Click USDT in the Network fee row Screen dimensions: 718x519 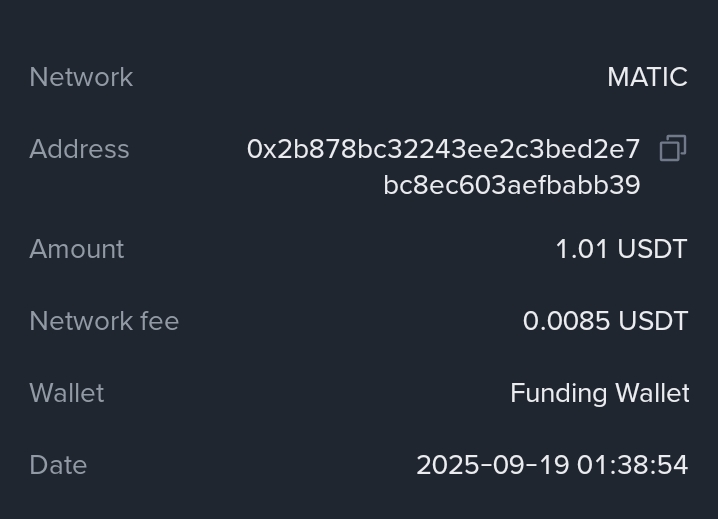652,321
